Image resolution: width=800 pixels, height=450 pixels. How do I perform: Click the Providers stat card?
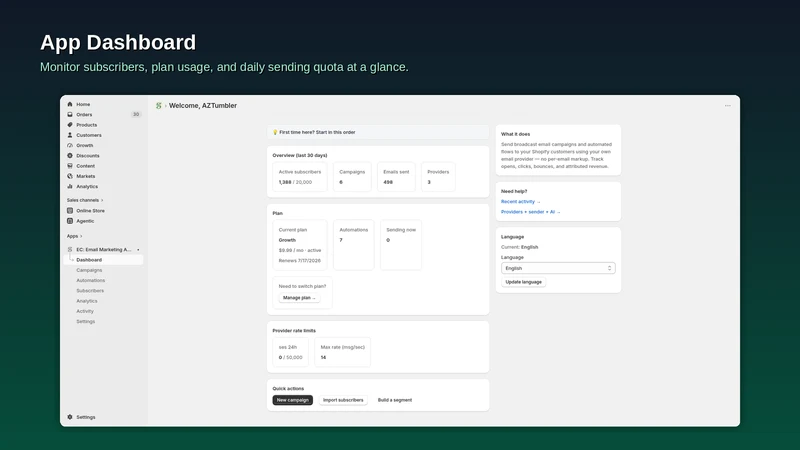coord(438,177)
